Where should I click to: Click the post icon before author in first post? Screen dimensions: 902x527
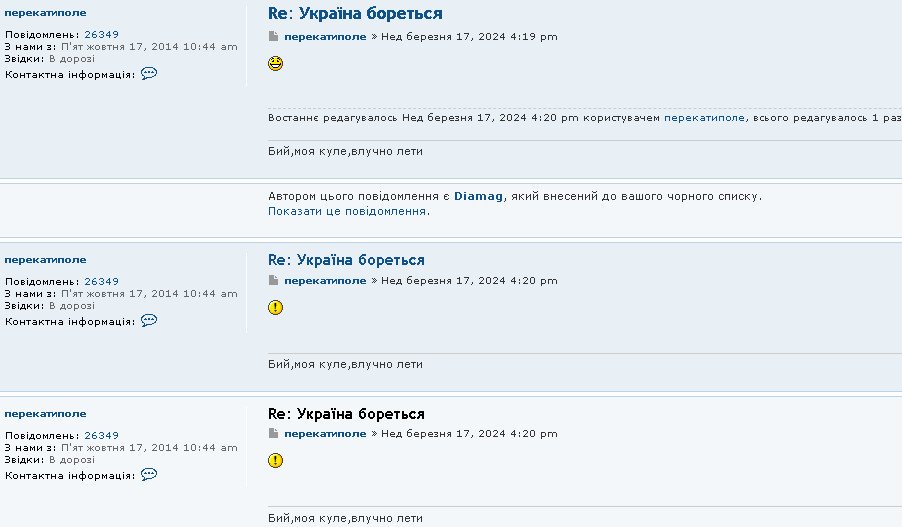pyautogui.click(x=274, y=37)
